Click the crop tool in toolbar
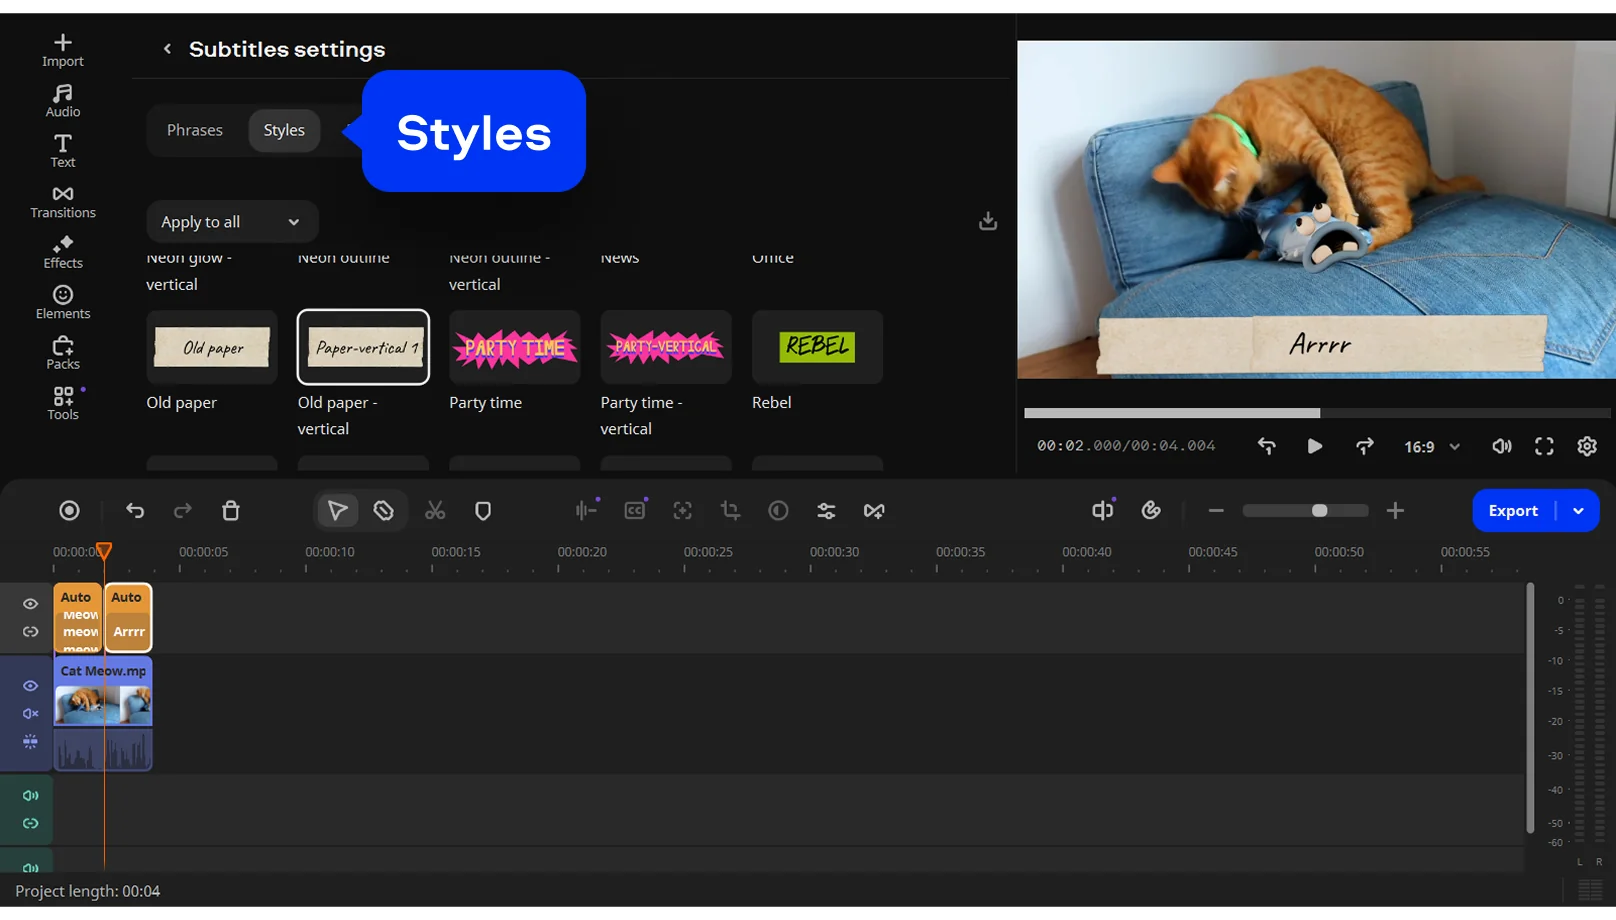This screenshot has height=920, width=1616. [730, 511]
